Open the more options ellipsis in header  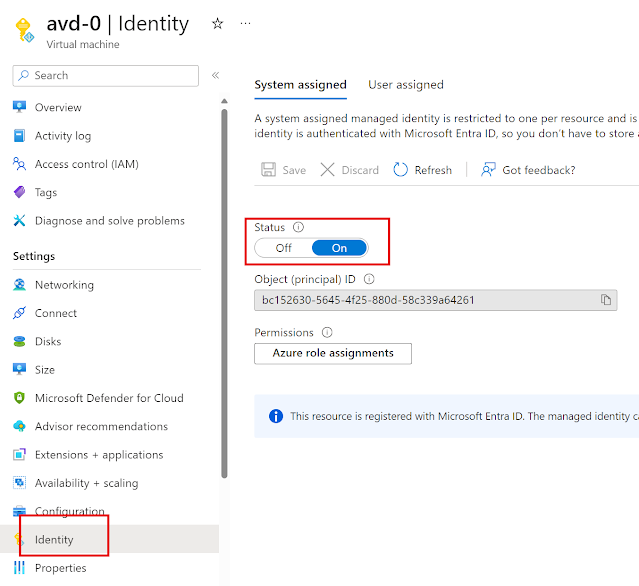[245, 24]
